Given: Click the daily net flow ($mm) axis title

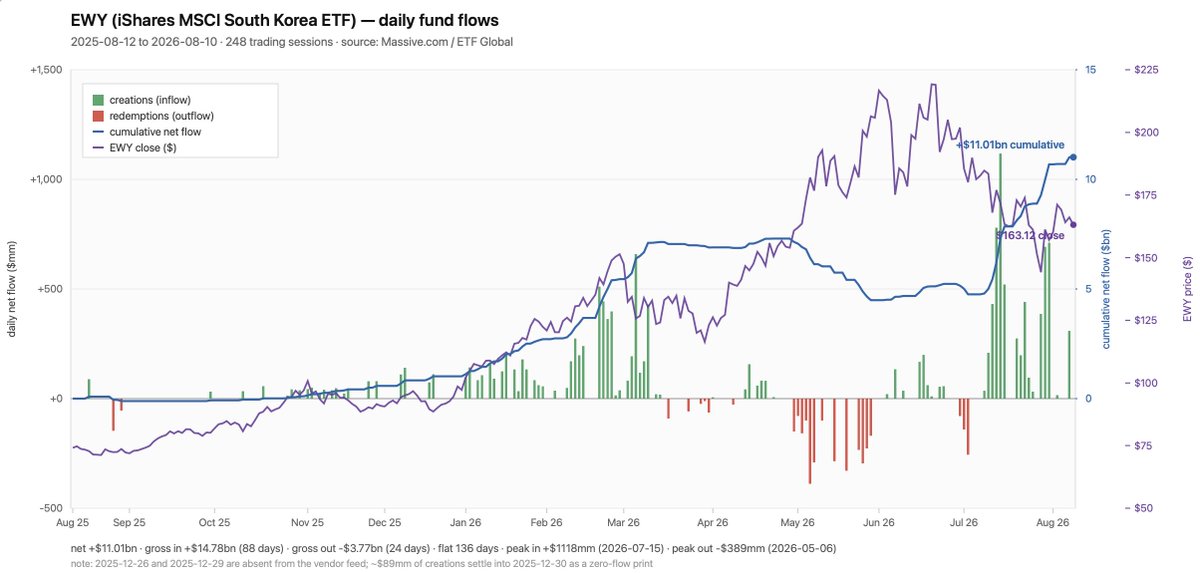Looking at the screenshot, I should [13, 289].
